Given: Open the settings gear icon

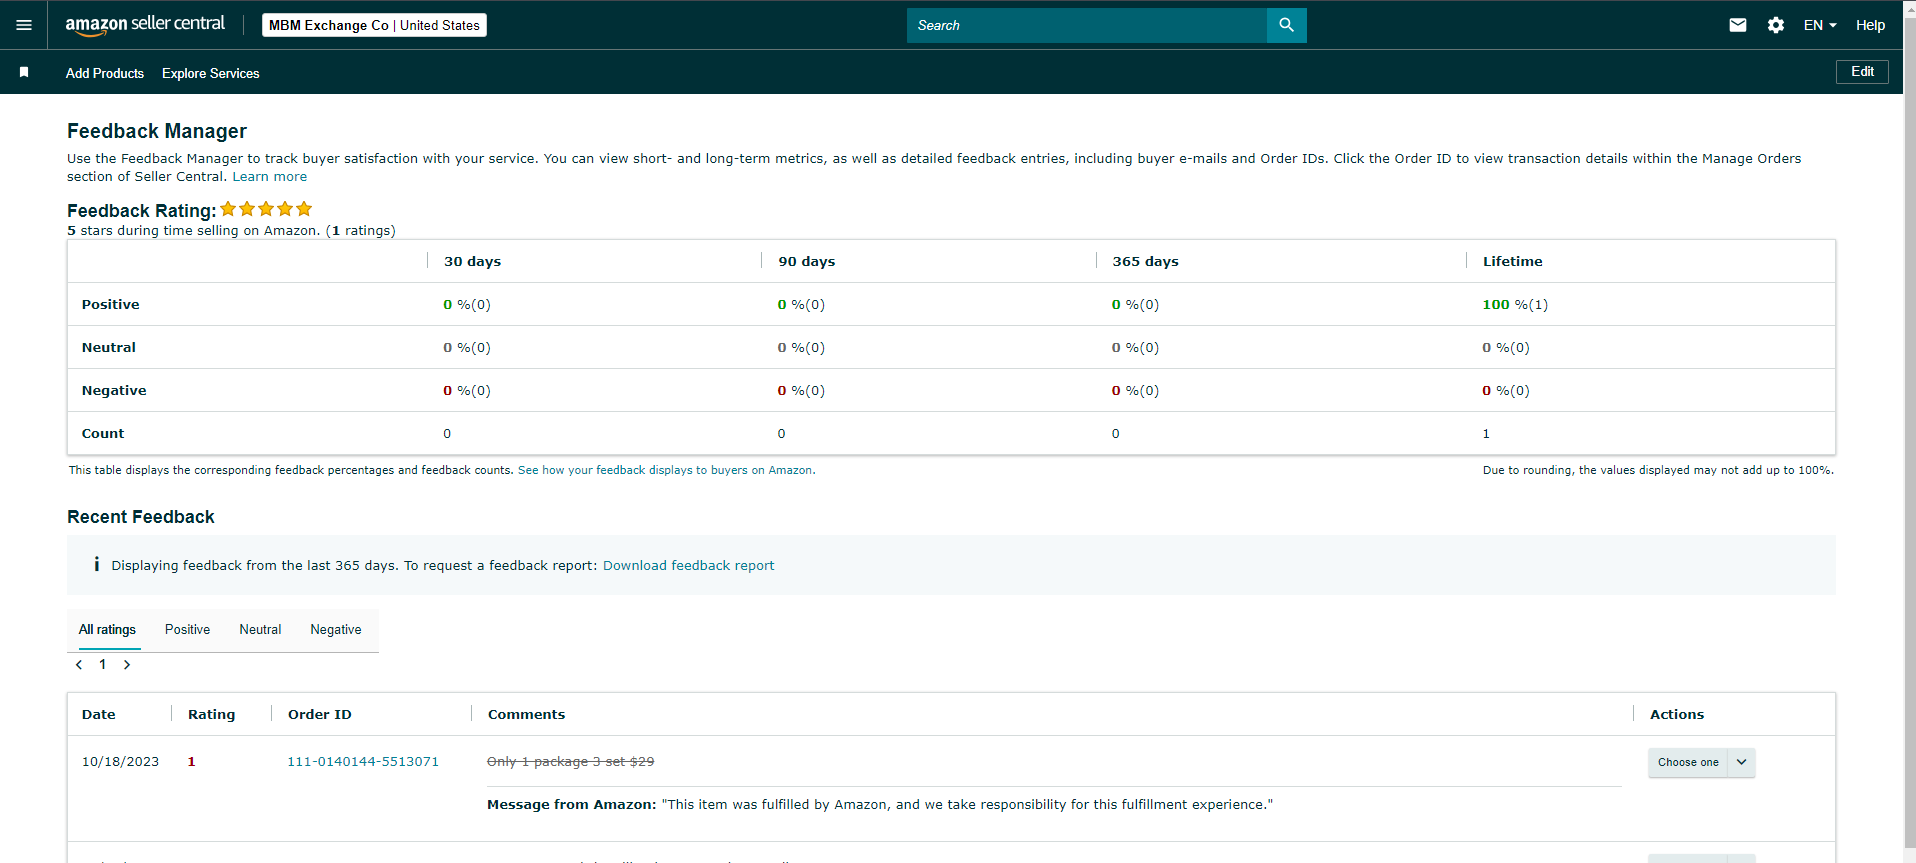Looking at the screenshot, I should [1776, 25].
